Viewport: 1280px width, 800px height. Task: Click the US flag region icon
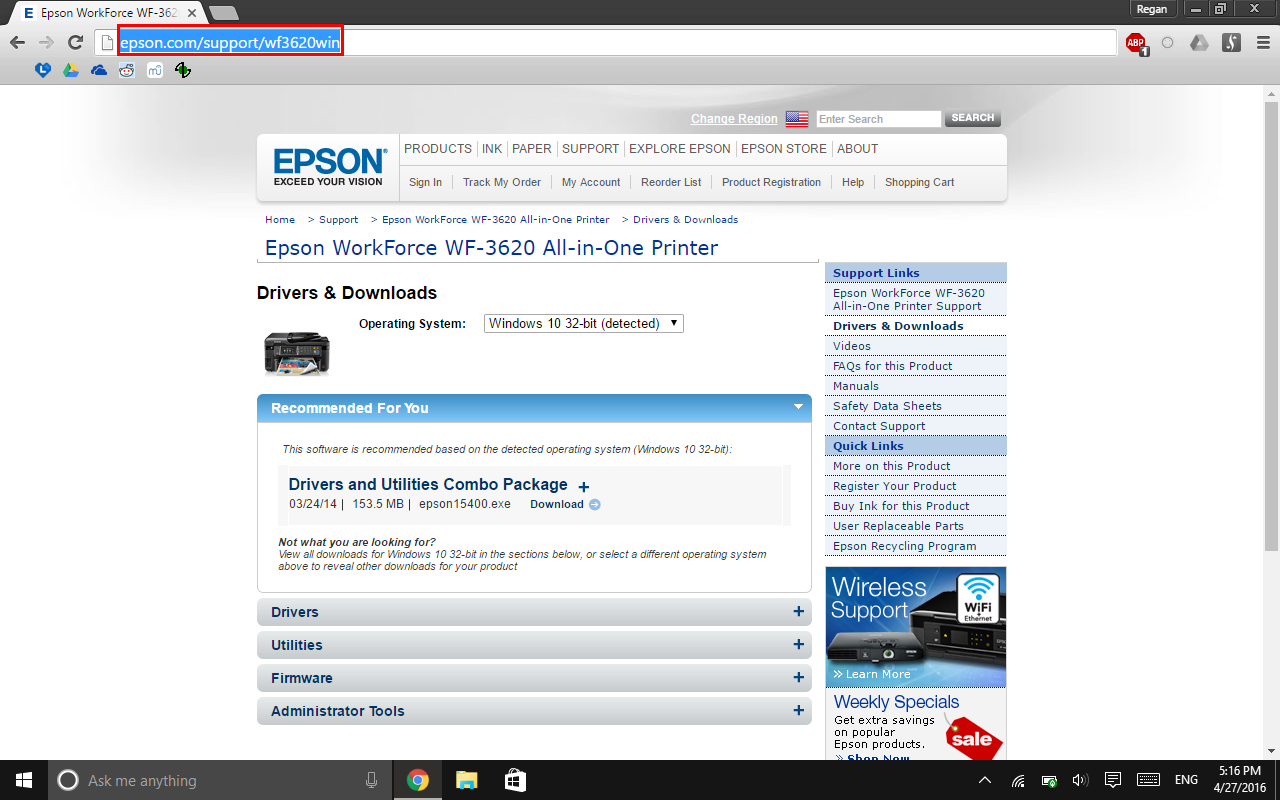tap(797, 119)
